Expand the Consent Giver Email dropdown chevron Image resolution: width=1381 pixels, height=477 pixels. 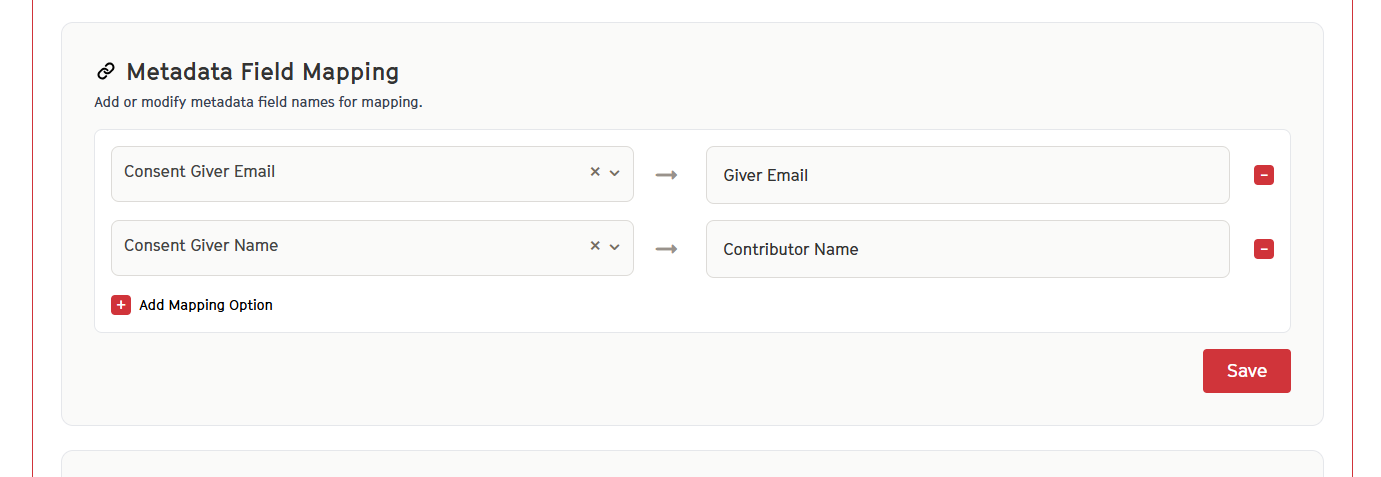pyautogui.click(x=615, y=172)
